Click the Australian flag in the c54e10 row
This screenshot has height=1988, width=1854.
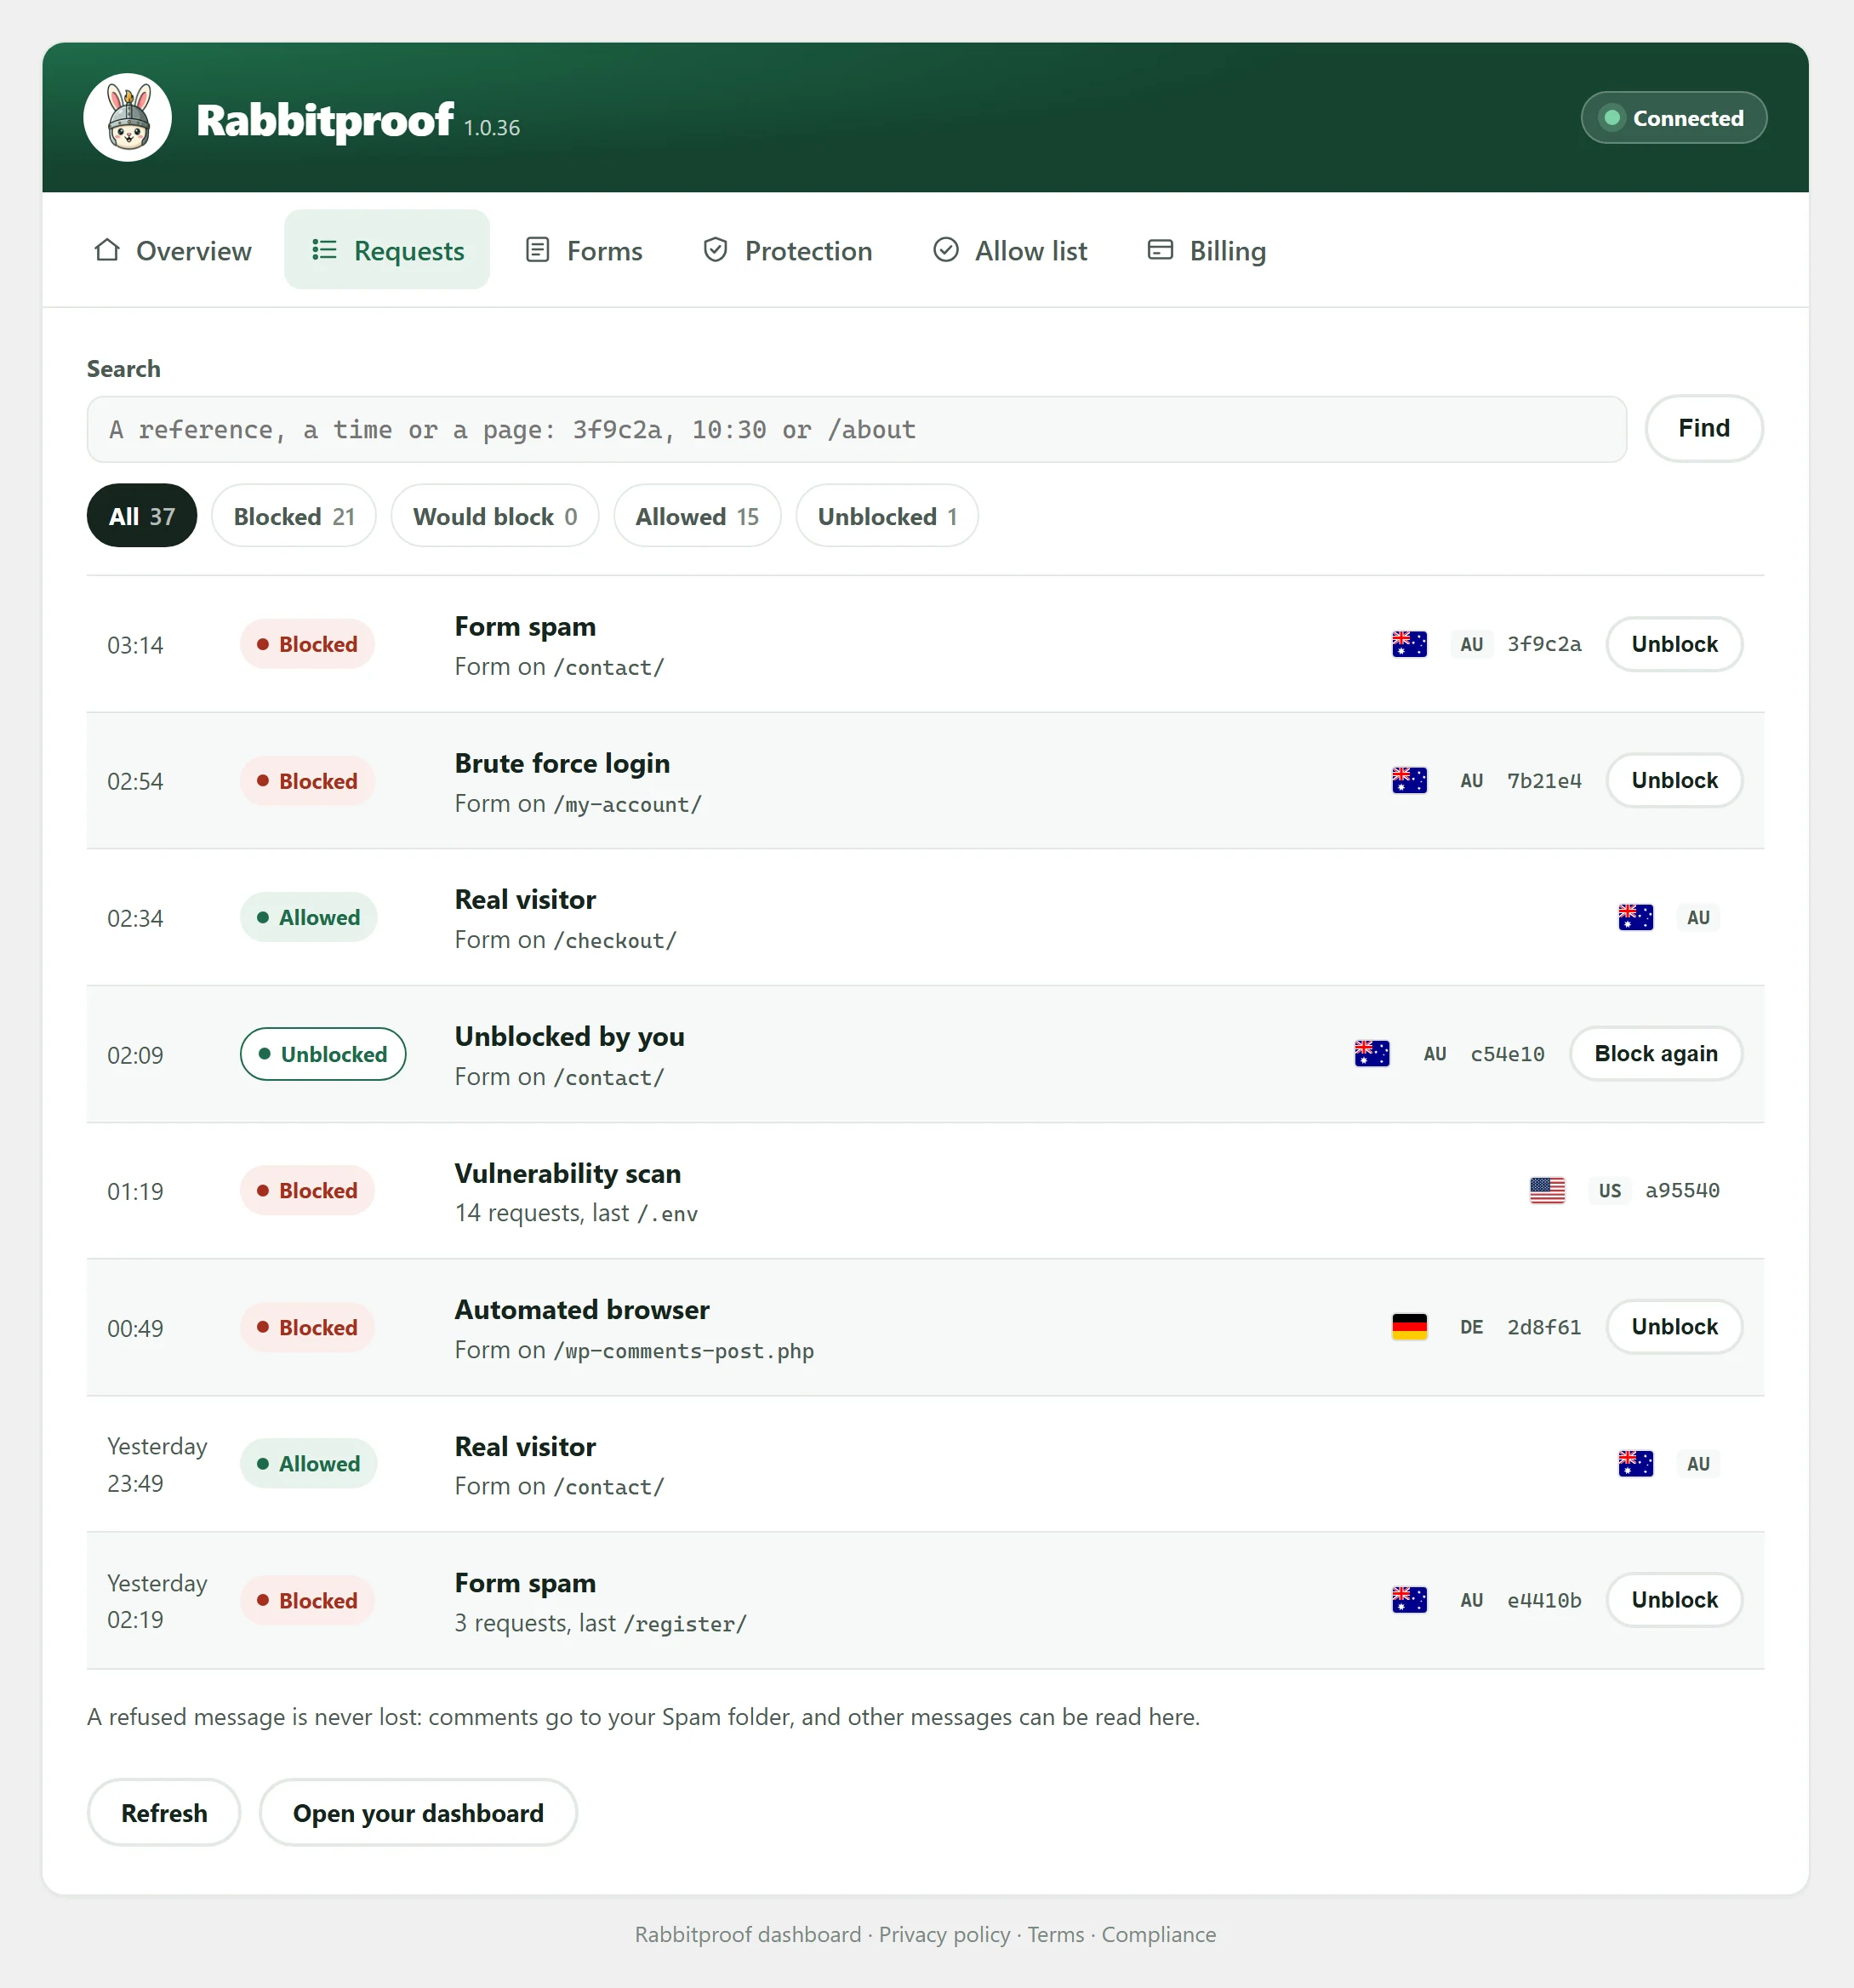1372,1054
